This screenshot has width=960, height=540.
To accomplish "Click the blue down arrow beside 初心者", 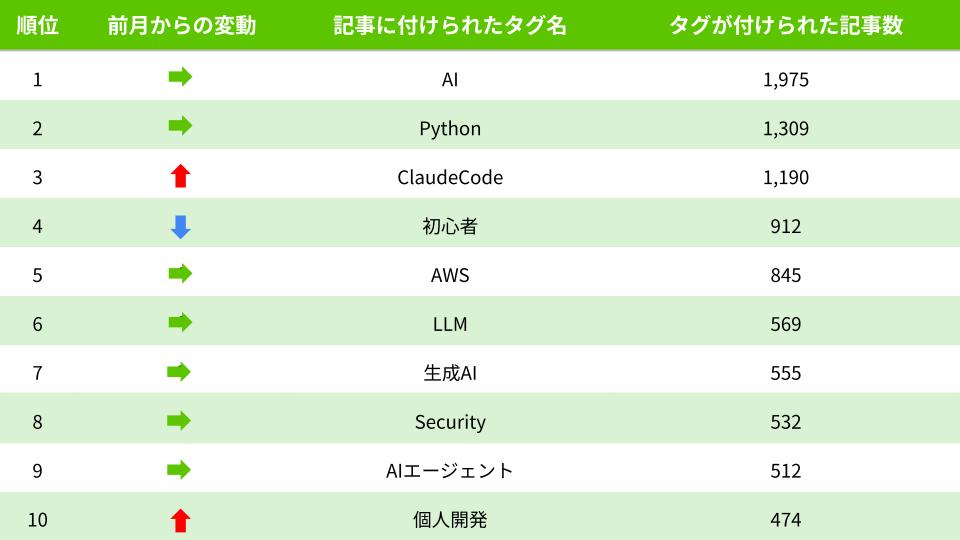I will (x=180, y=227).
